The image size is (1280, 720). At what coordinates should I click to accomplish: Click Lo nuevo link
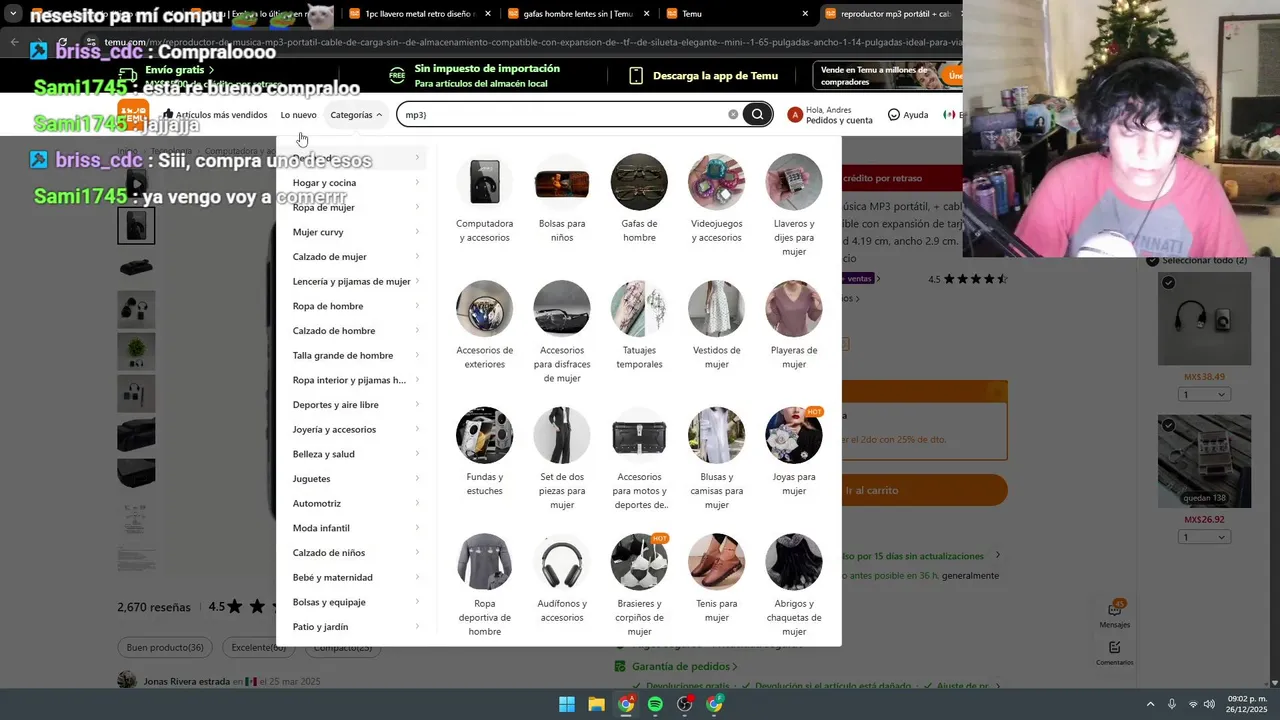coord(298,115)
